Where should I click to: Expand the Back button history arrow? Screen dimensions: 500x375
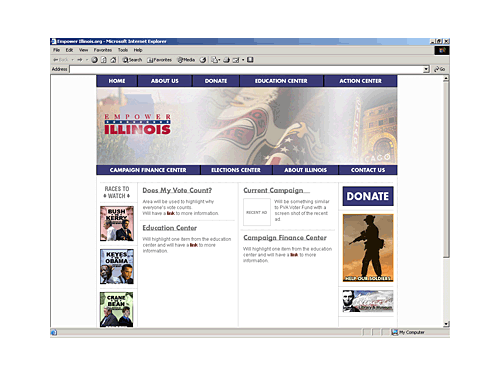click(x=72, y=60)
